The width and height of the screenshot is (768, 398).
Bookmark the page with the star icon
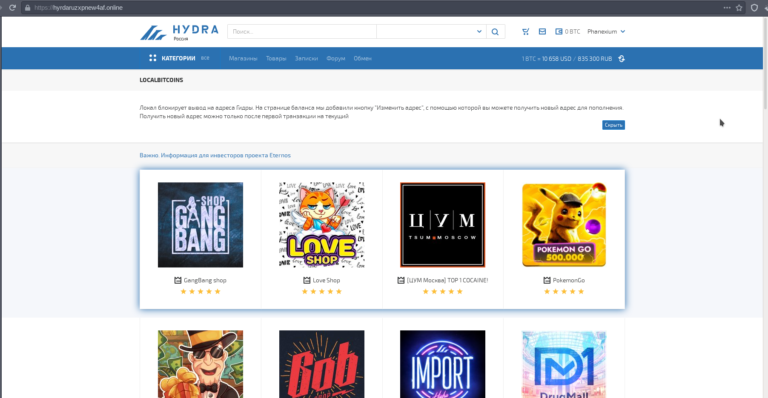point(739,7)
